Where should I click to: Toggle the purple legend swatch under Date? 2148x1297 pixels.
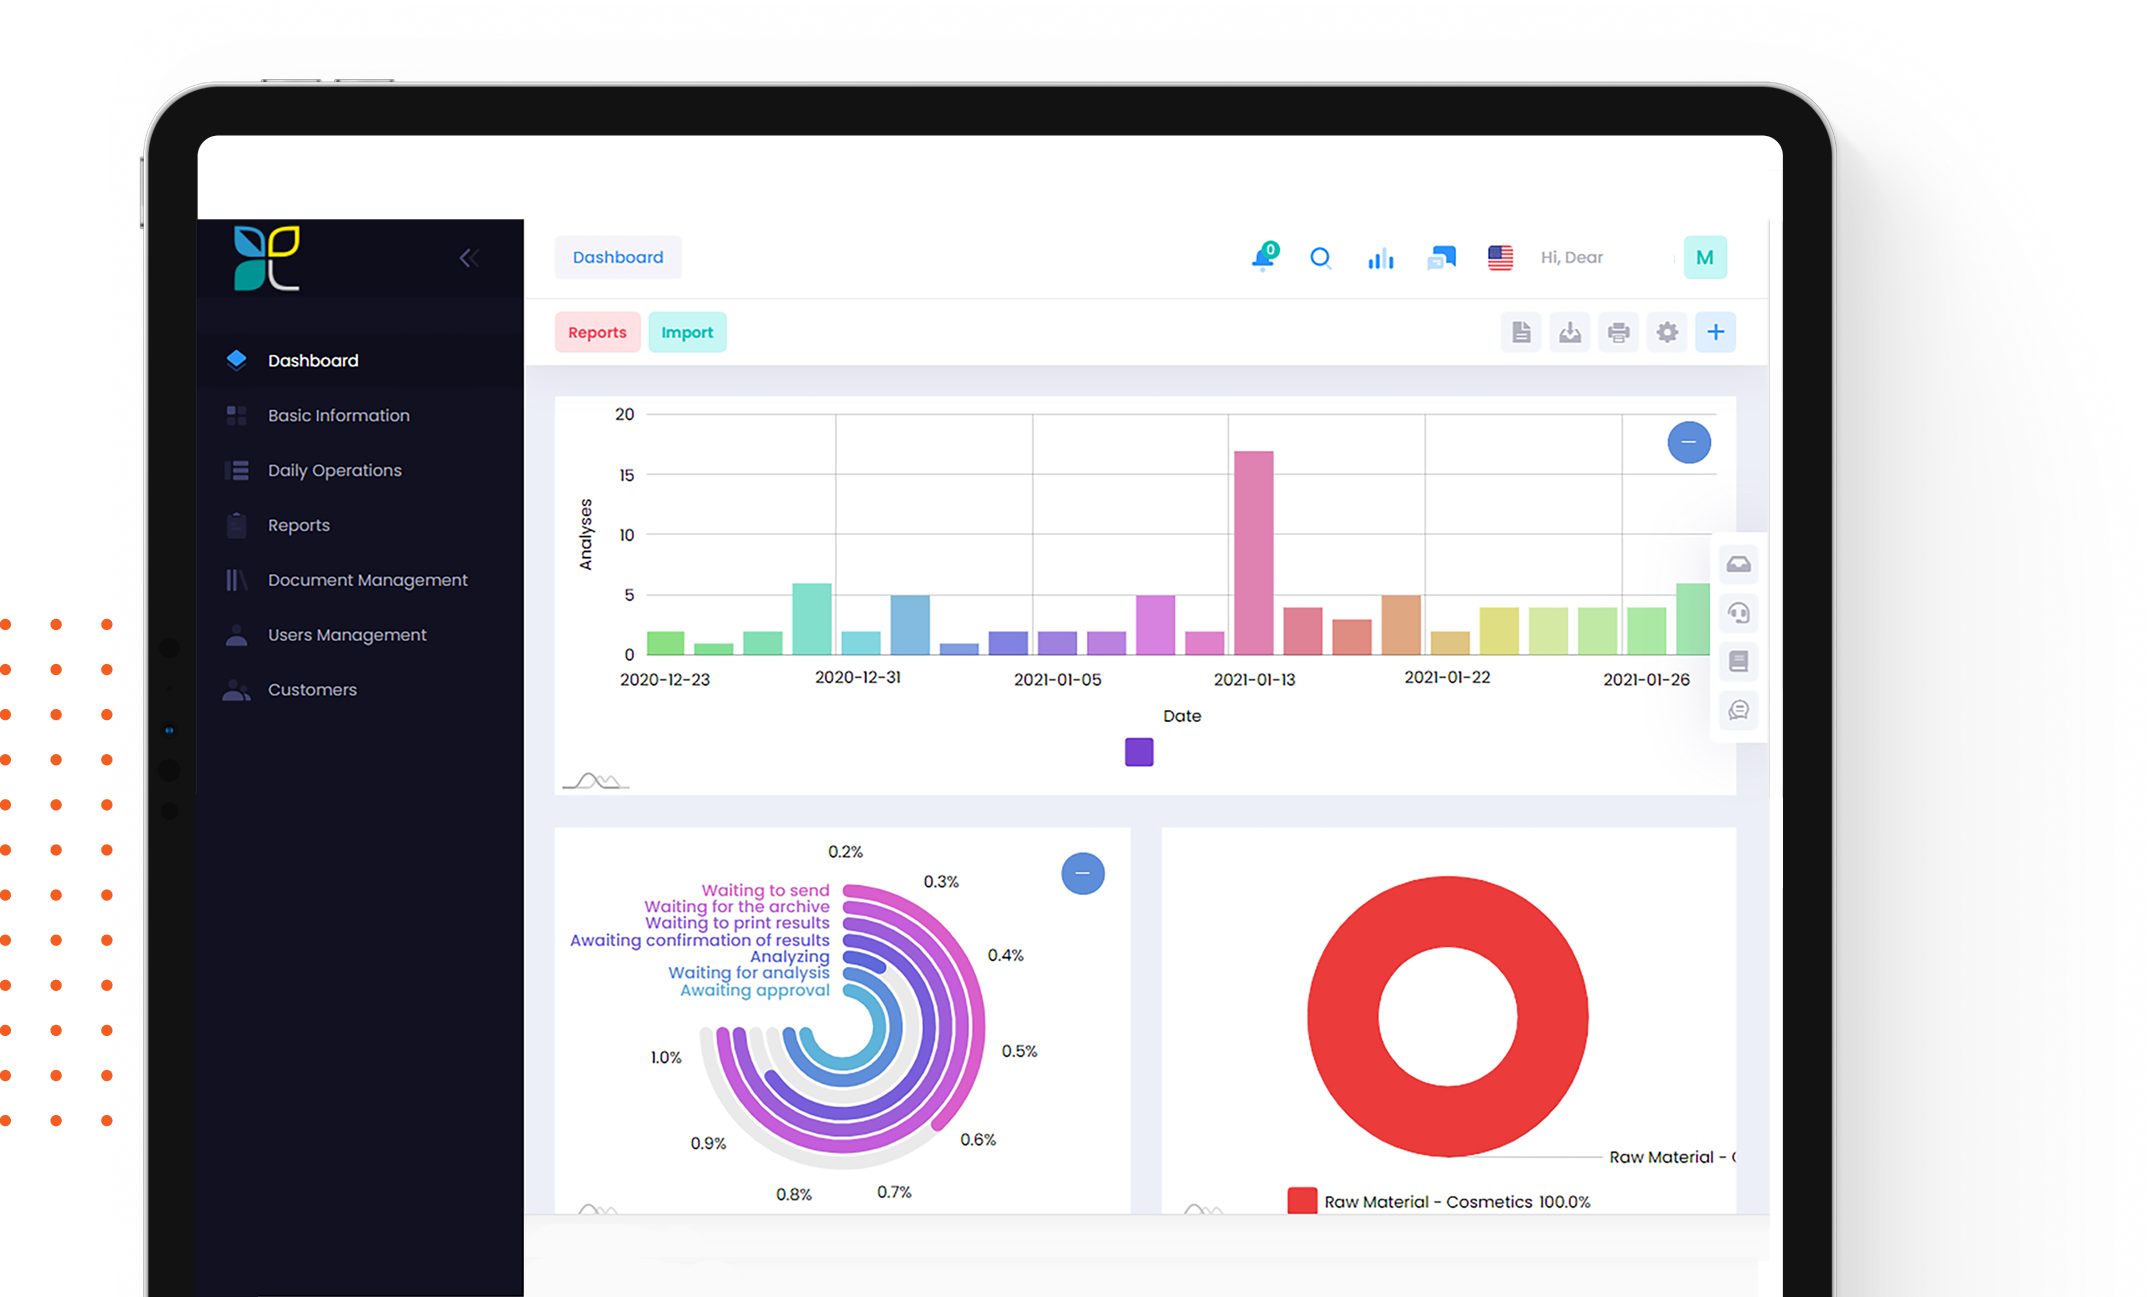pyautogui.click(x=1139, y=752)
